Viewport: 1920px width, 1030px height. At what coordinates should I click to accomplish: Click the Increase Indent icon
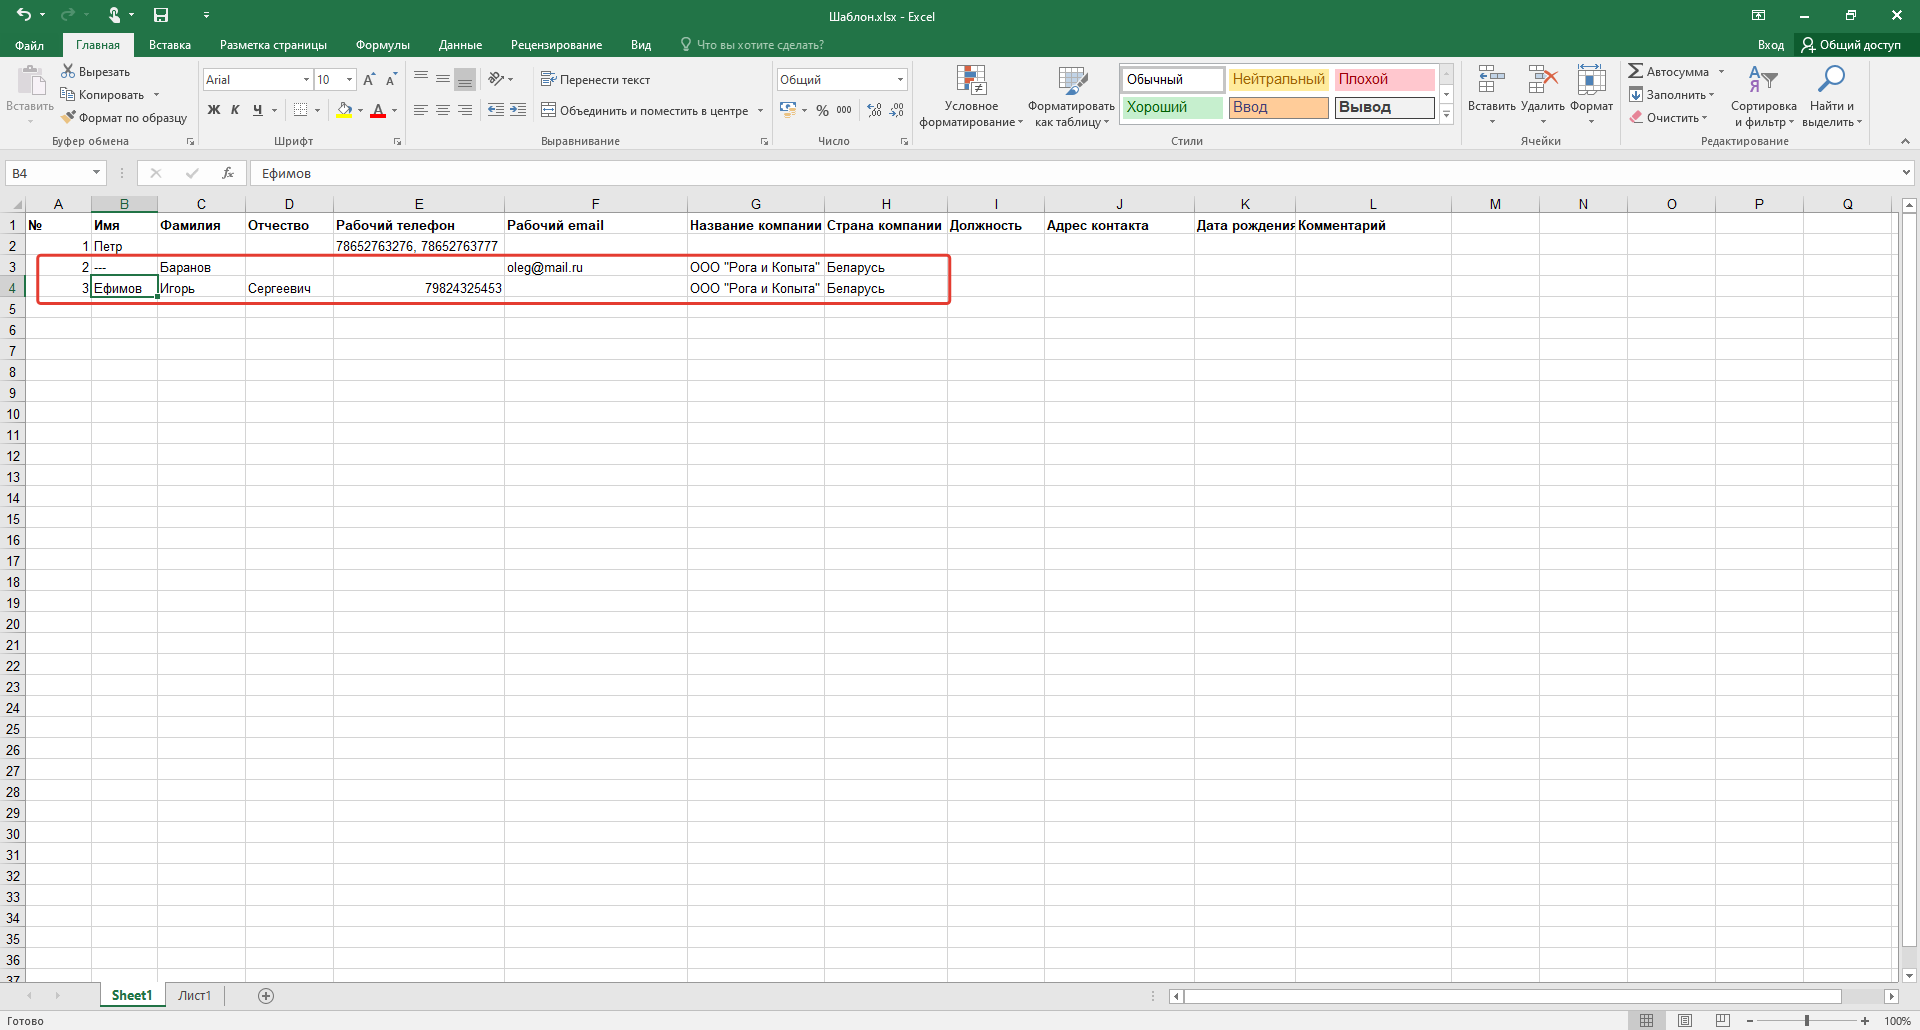click(517, 110)
